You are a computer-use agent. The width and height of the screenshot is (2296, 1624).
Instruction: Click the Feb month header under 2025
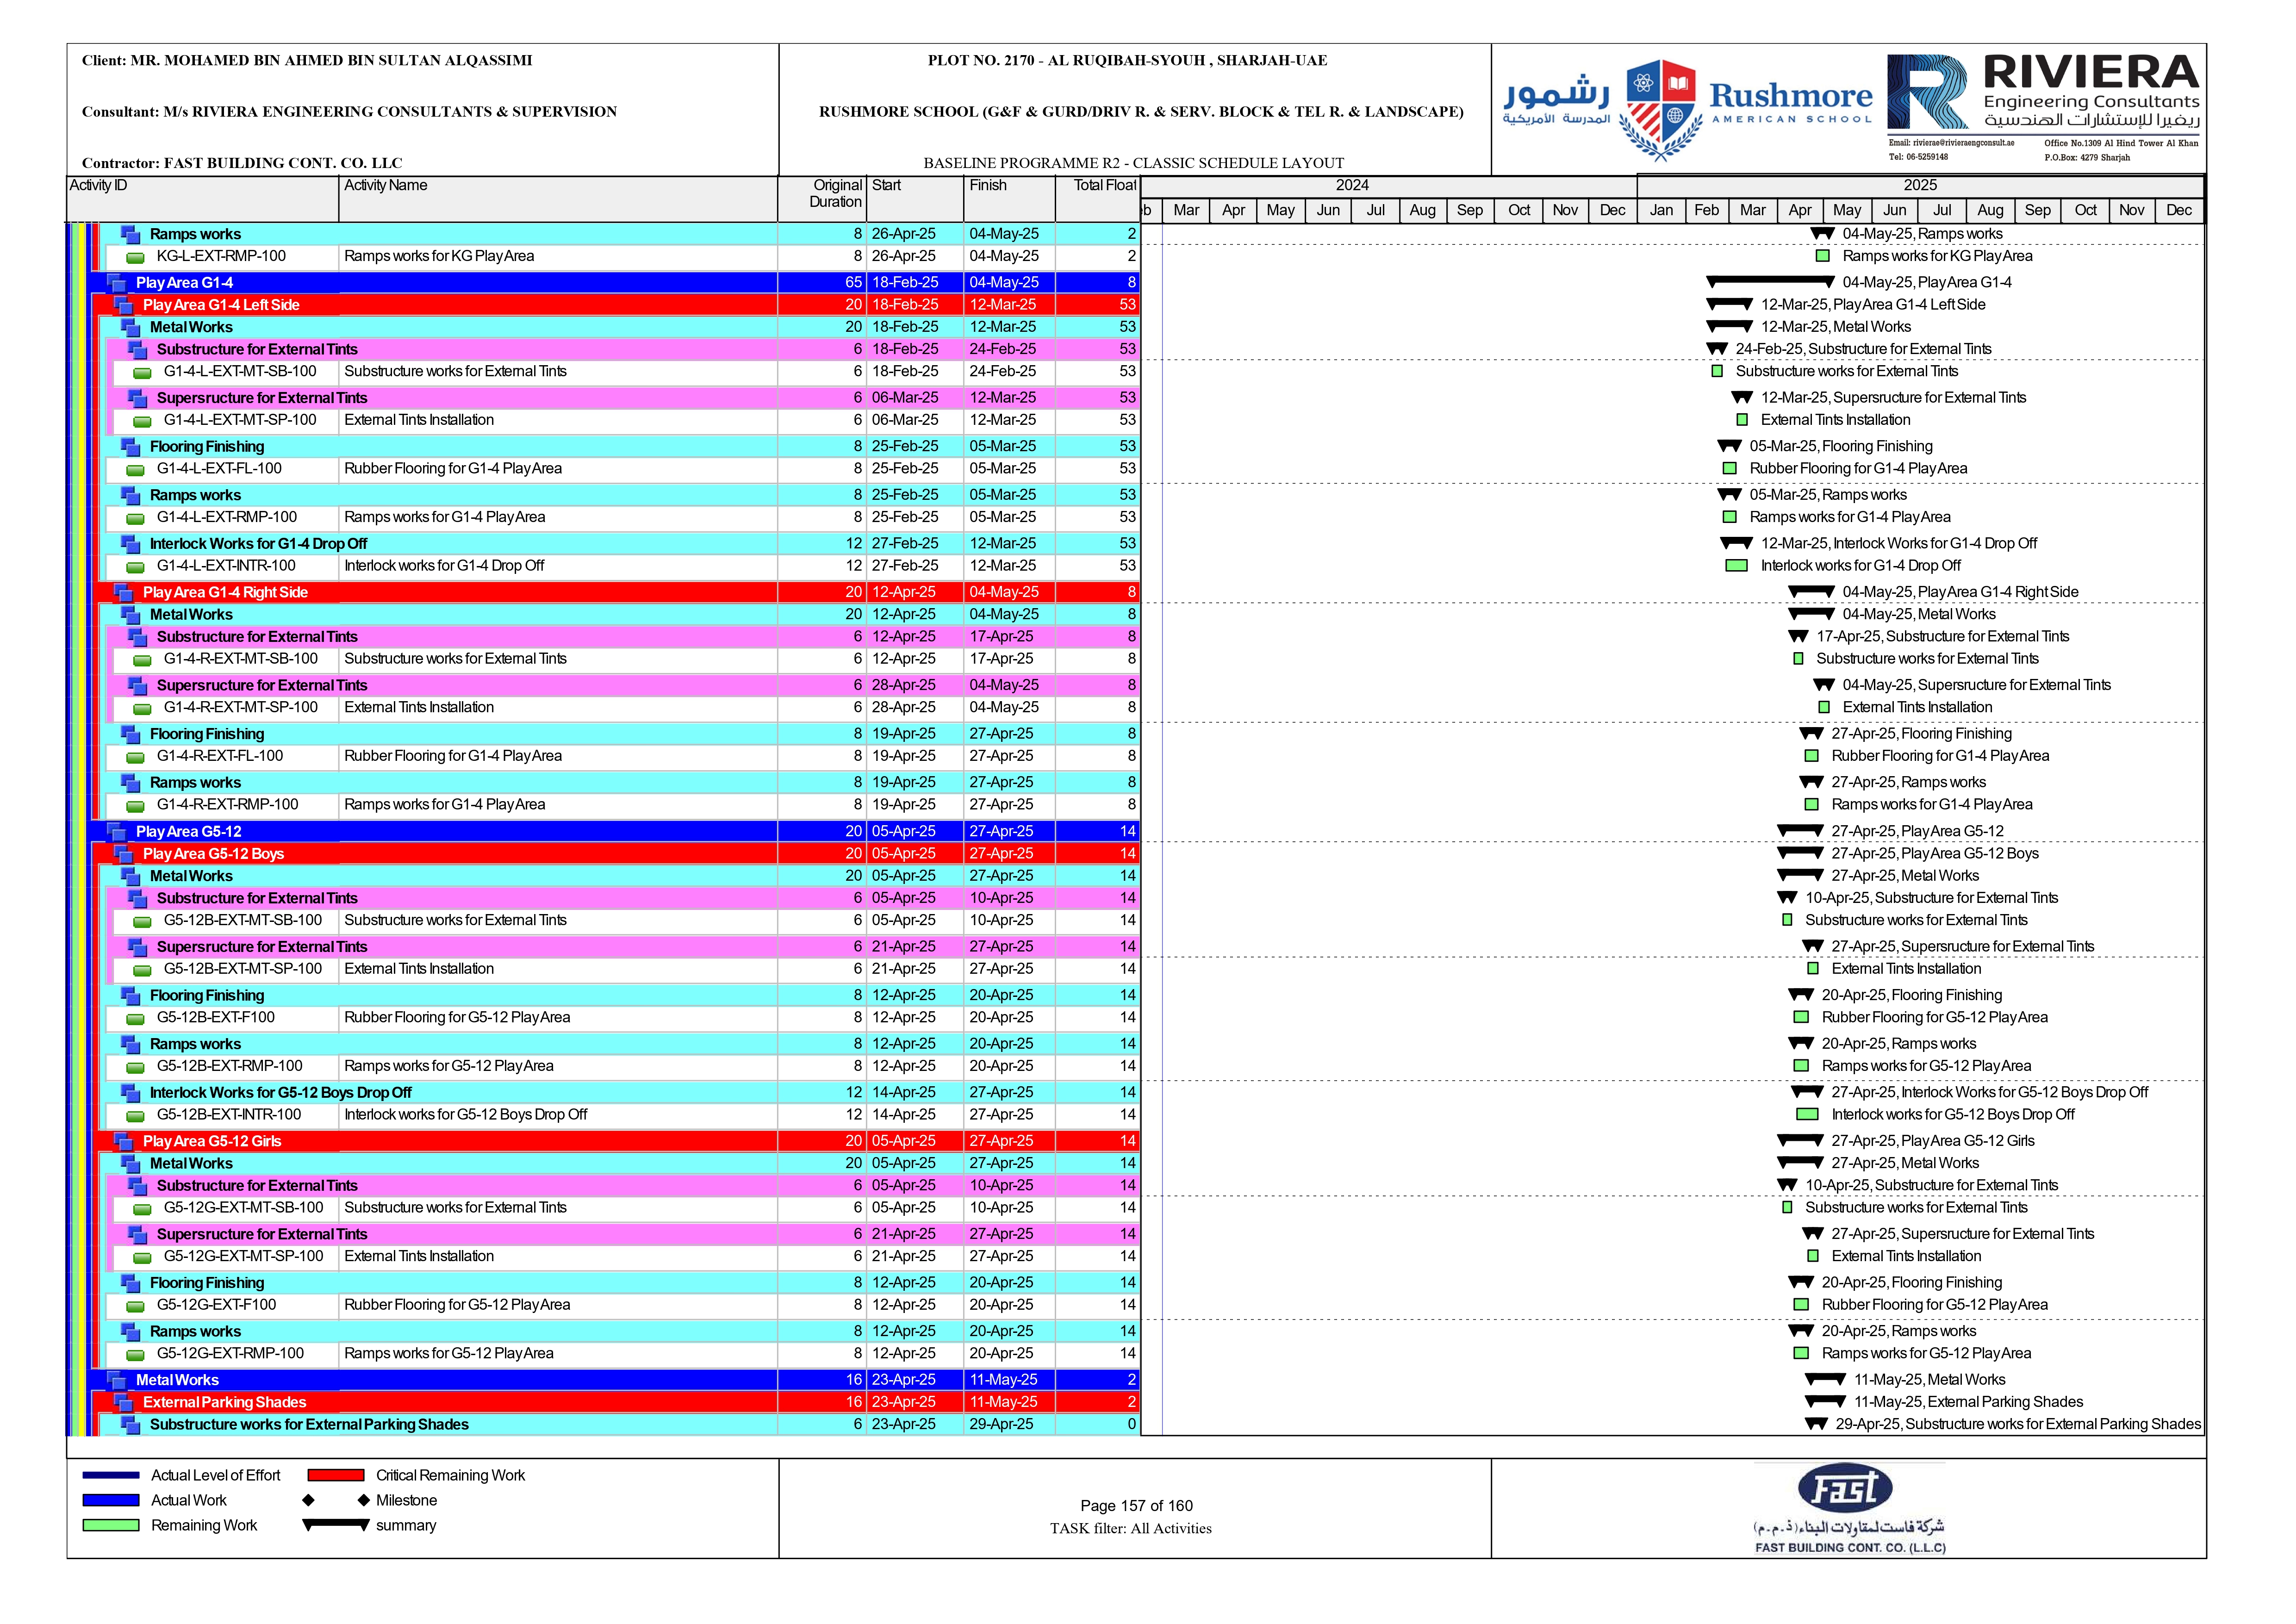coord(1706,211)
